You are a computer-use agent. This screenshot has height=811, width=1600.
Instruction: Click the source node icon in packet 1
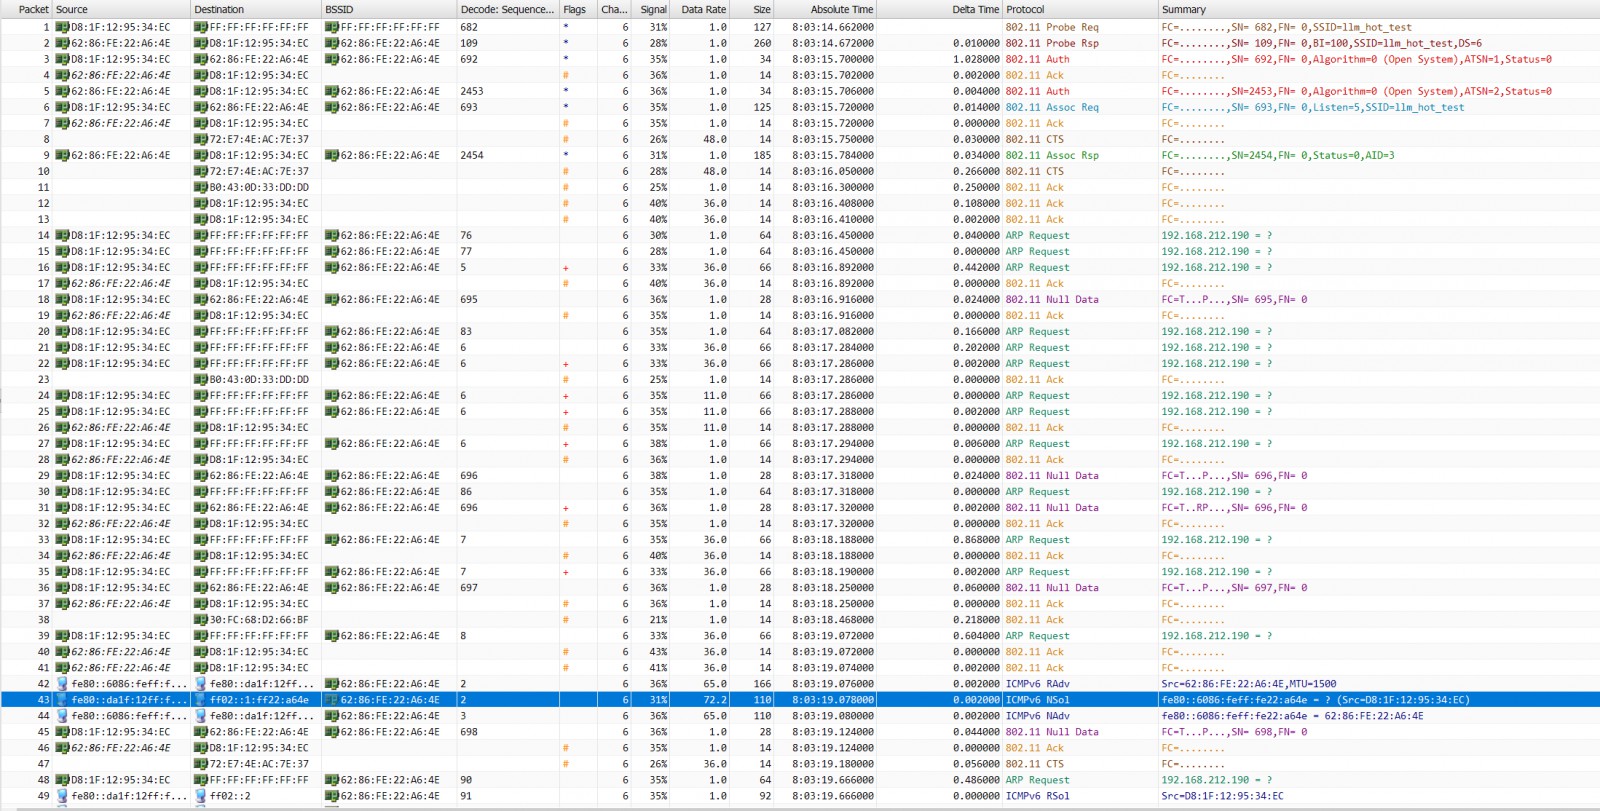(62, 28)
